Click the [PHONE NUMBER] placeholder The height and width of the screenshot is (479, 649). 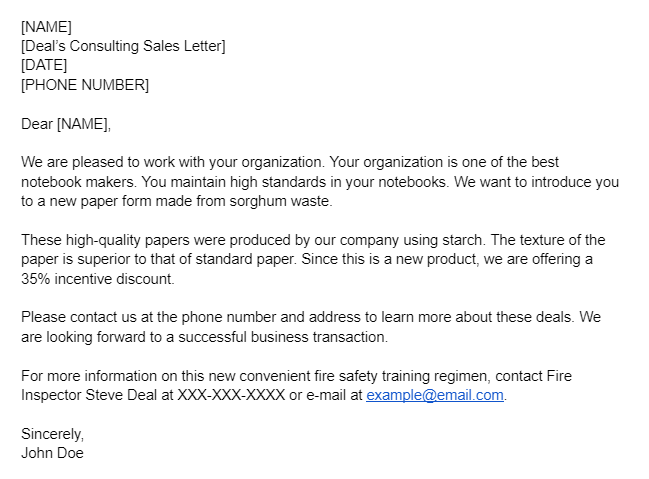pyautogui.click(x=85, y=85)
